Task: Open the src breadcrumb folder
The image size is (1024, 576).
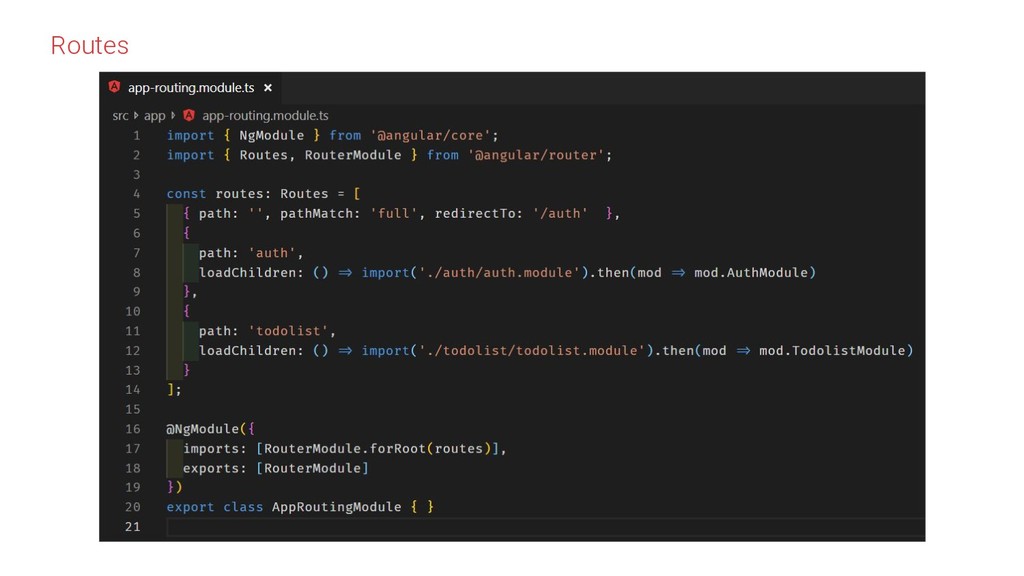Action: click(x=120, y=116)
